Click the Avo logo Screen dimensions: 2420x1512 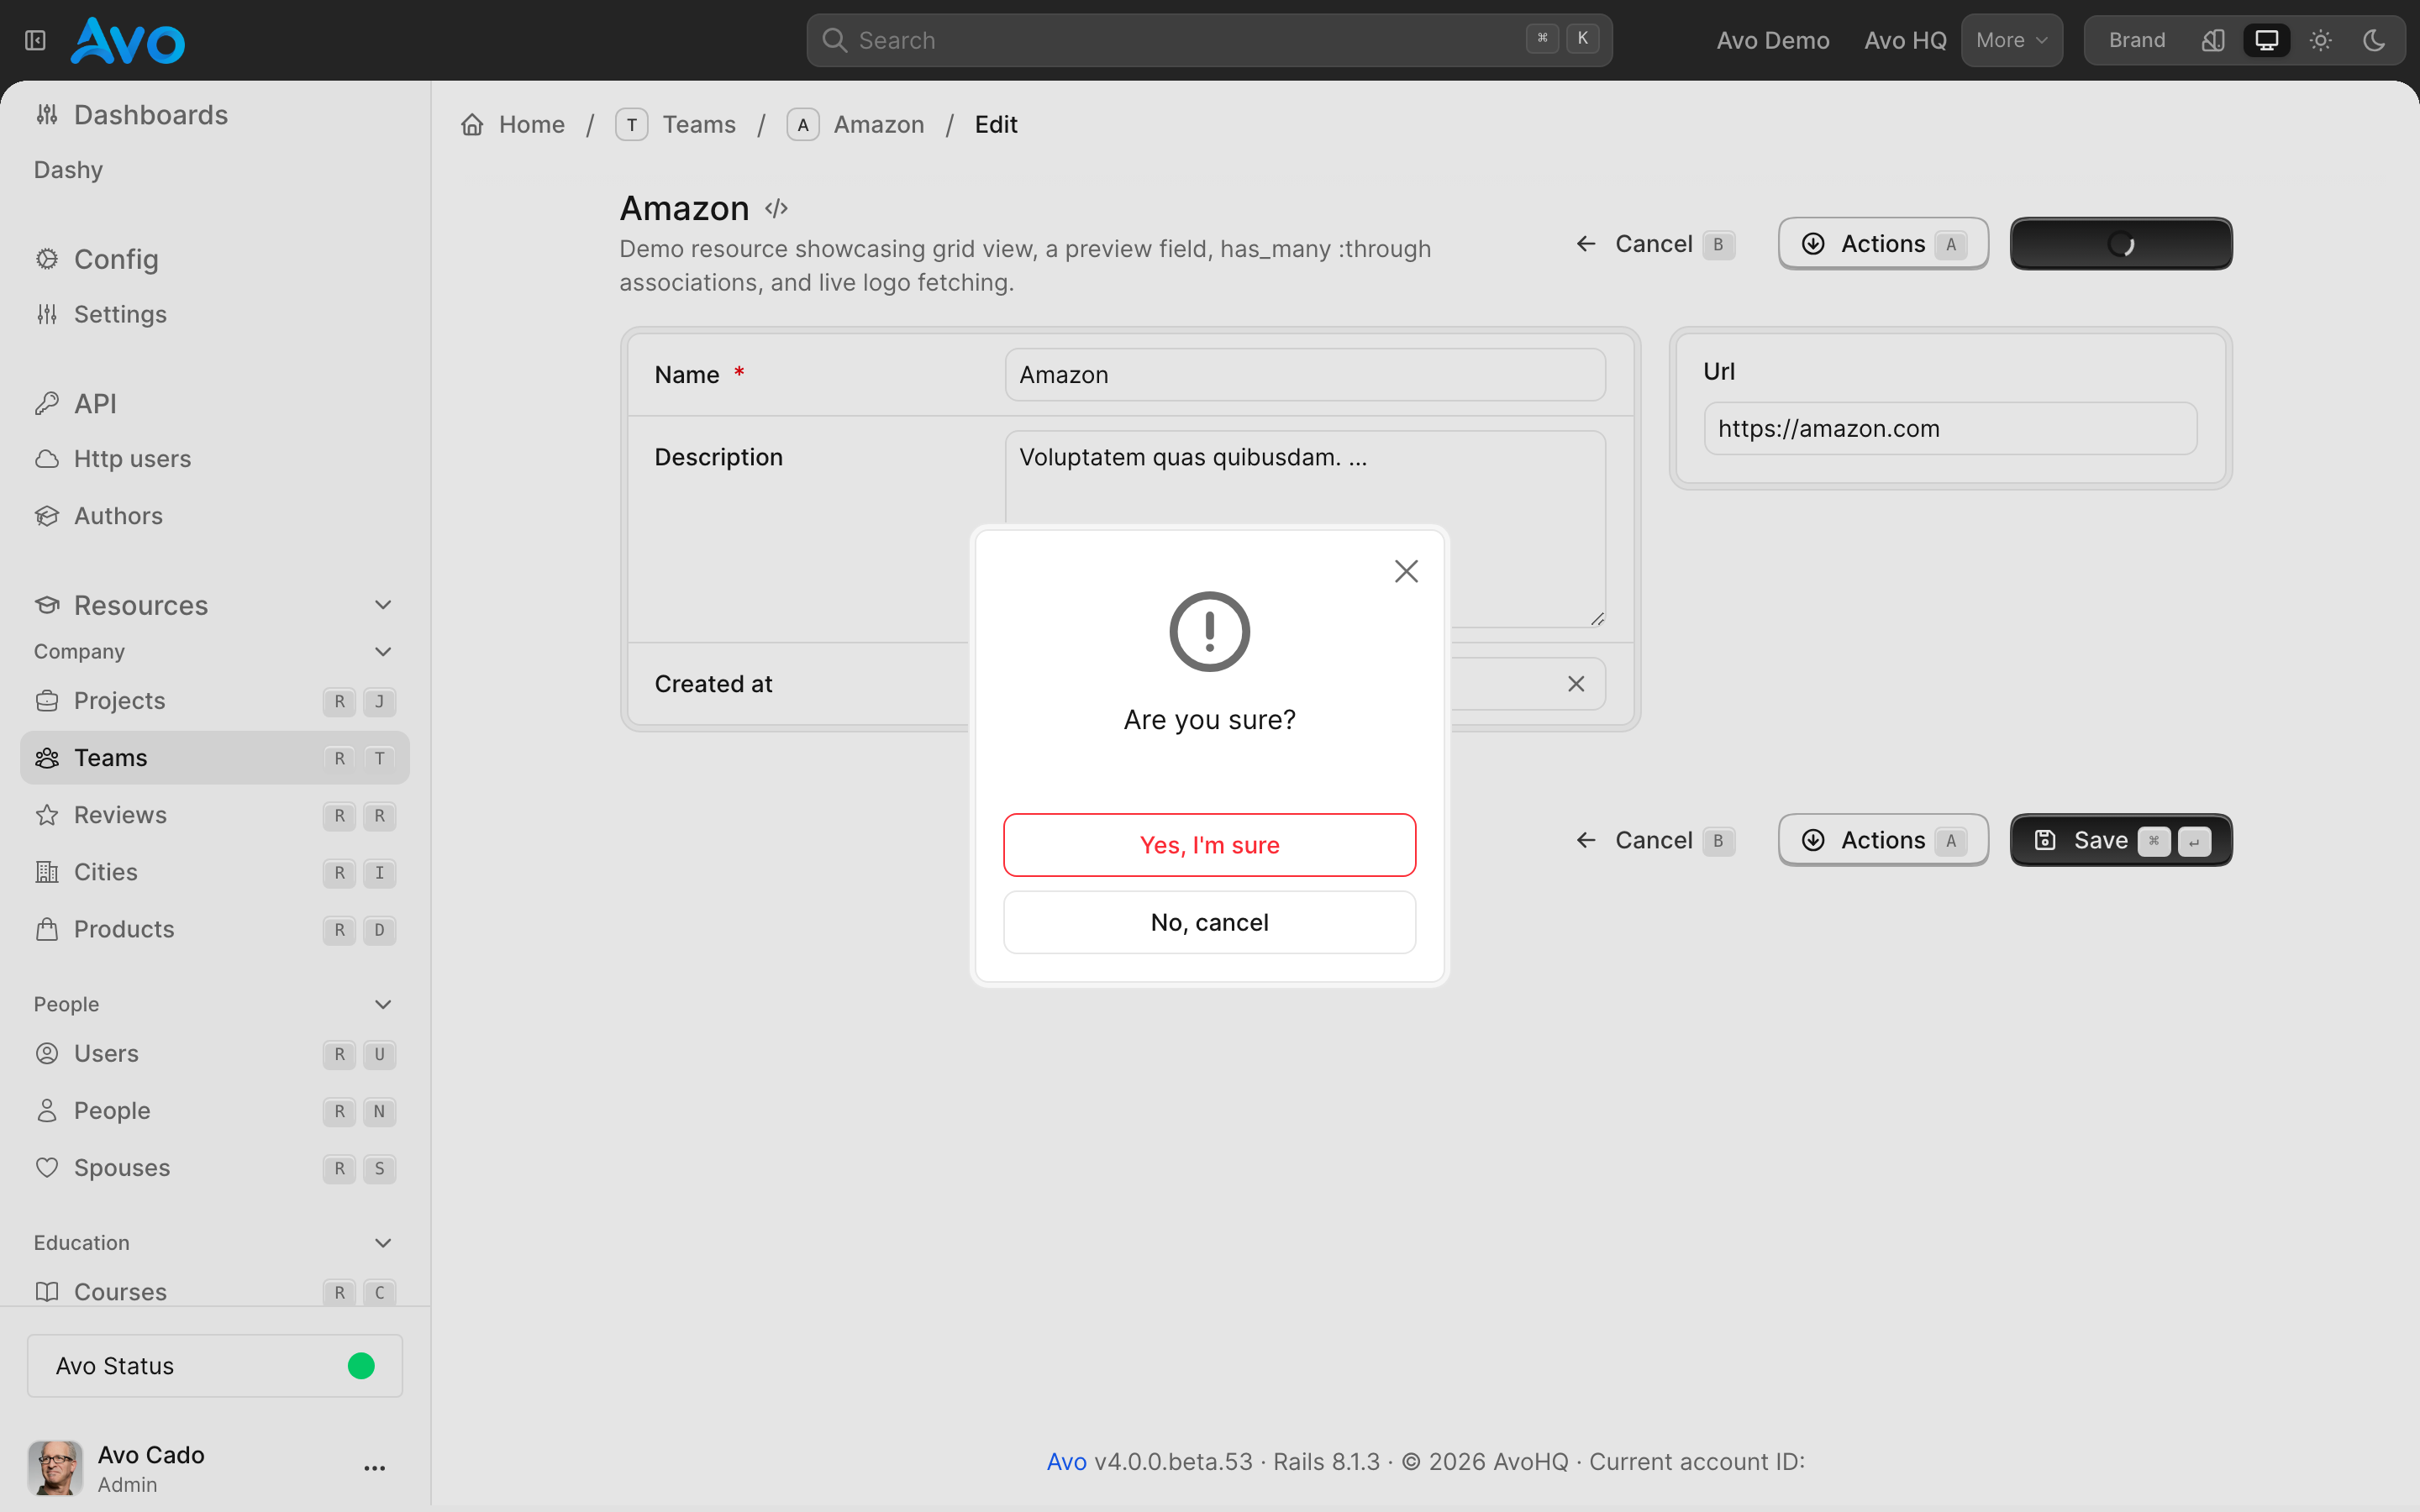tap(127, 41)
